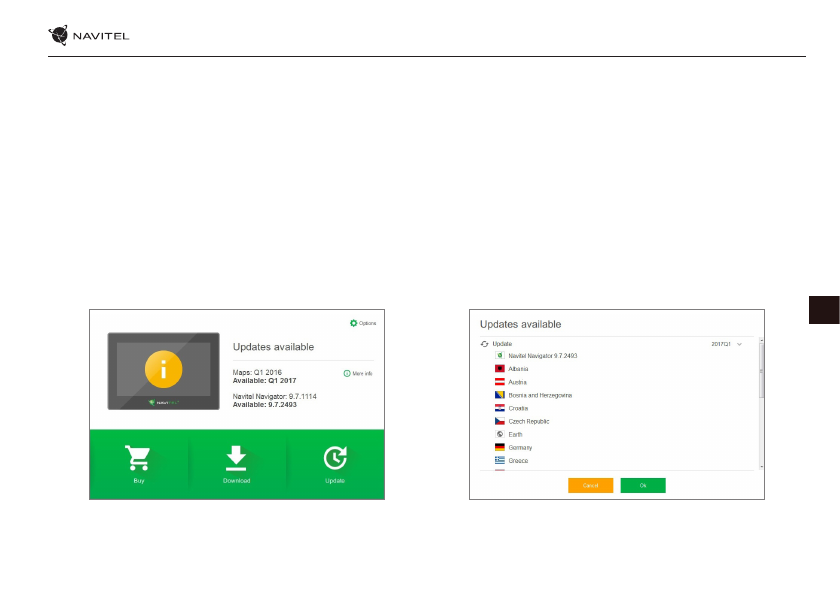
Task: Choose Germany from the updates list
Action: 520,447
